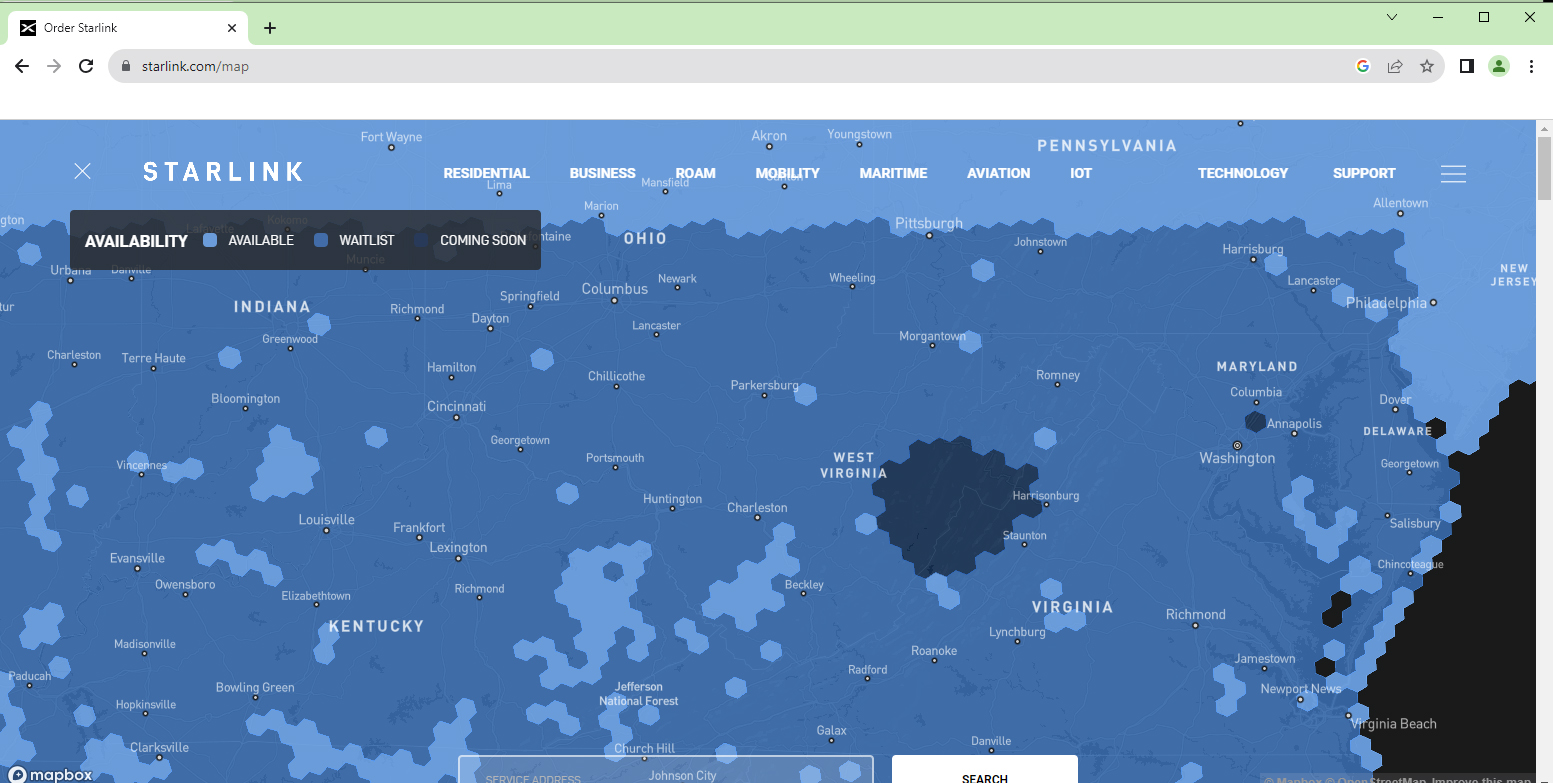
Task: Open the MARITIME nav item
Action: click(893, 173)
